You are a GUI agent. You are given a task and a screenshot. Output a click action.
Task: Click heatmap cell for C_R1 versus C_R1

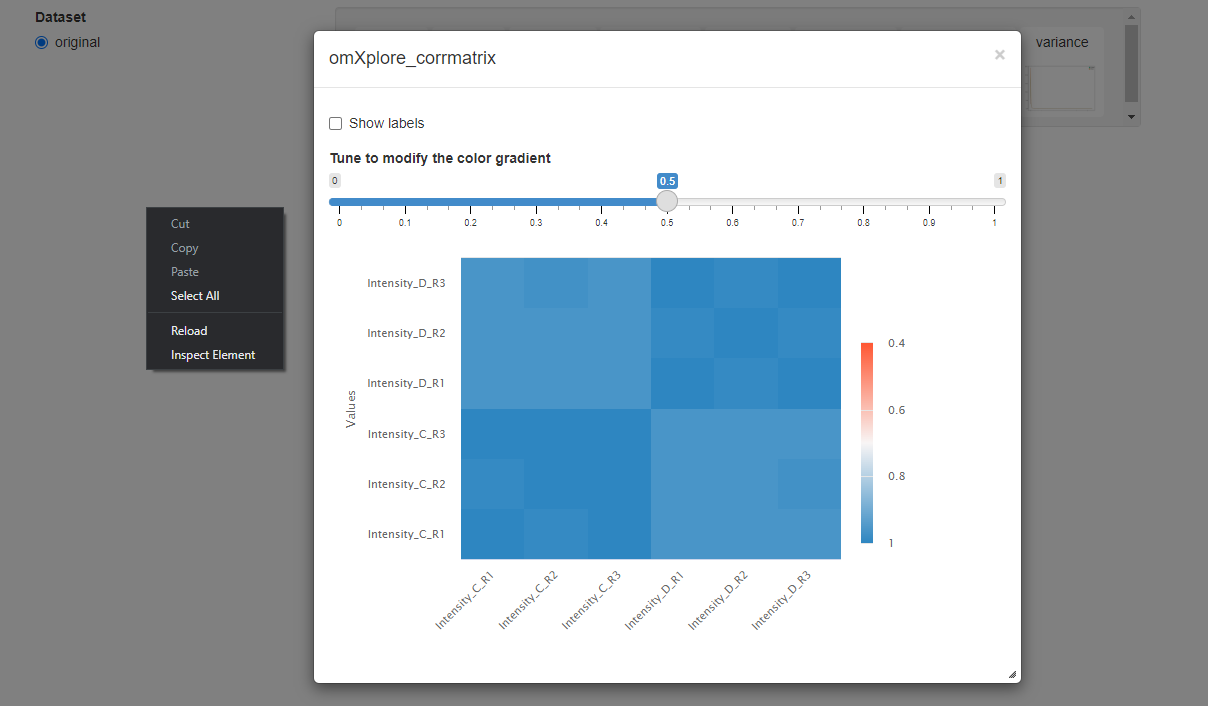point(492,534)
